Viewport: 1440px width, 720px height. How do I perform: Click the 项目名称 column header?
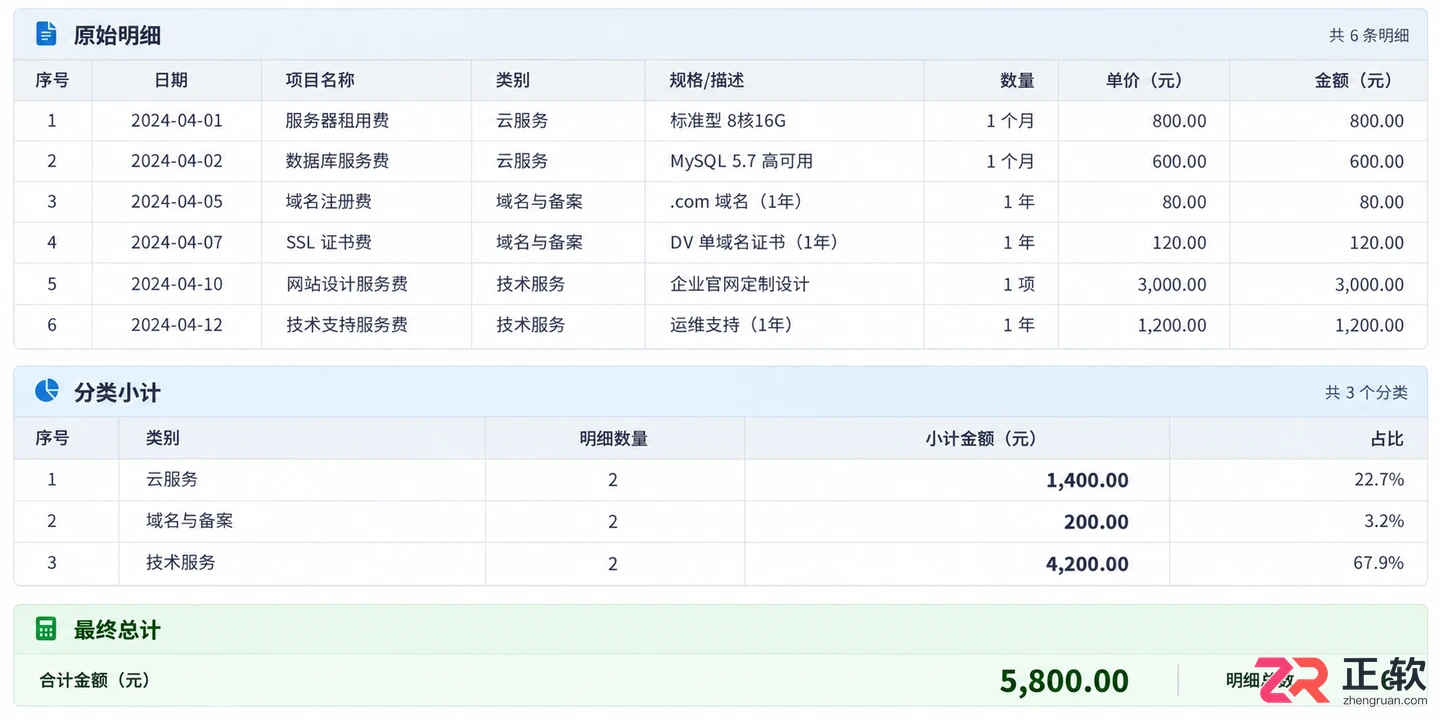pos(320,80)
